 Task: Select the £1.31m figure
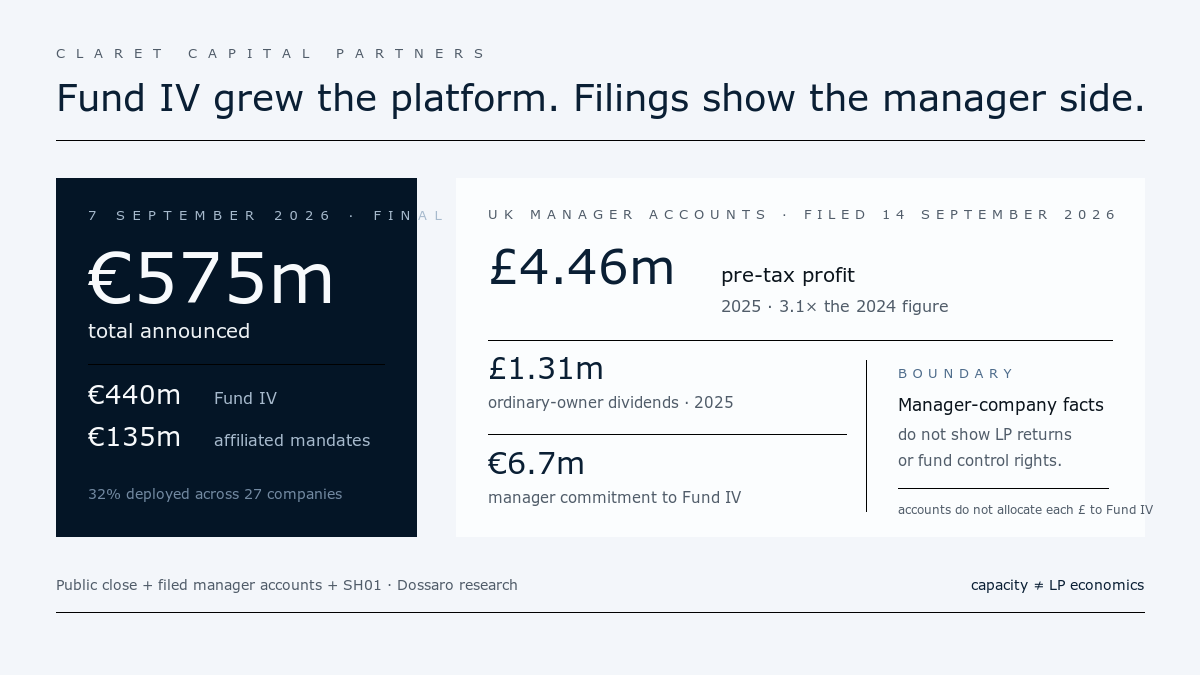point(546,369)
